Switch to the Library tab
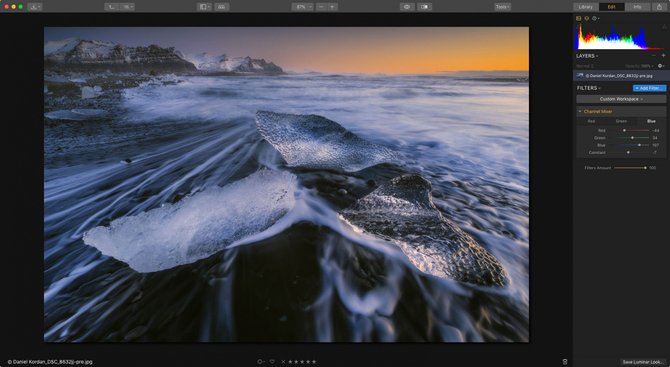The image size is (670, 367). [586, 7]
